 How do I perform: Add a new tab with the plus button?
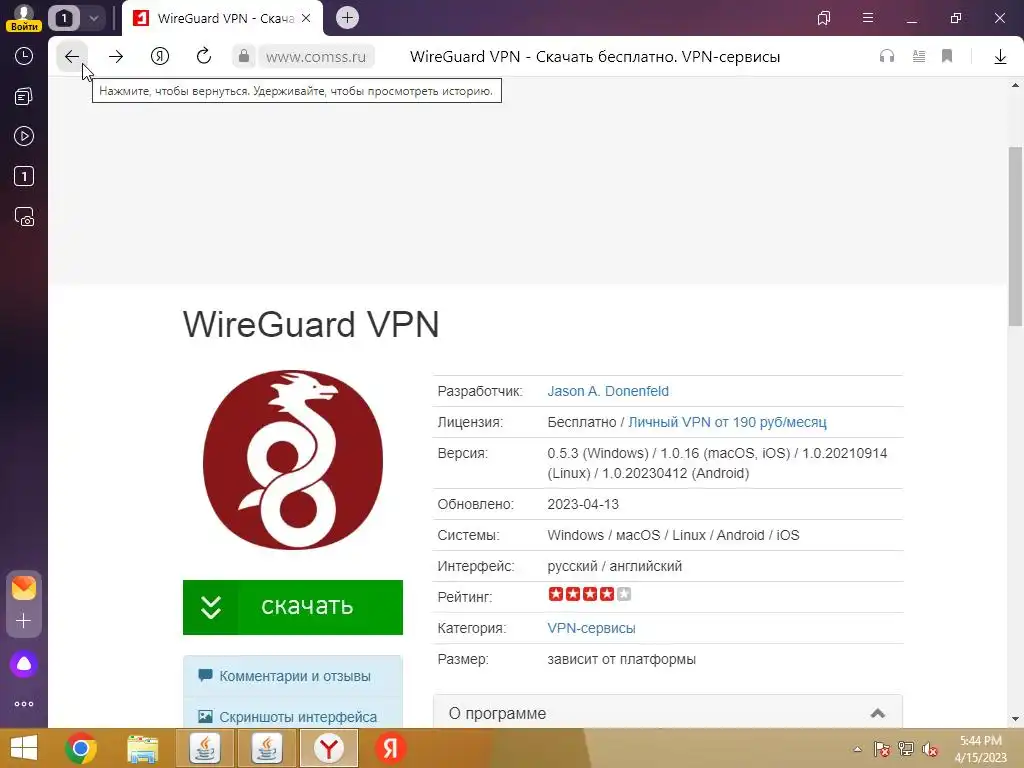[x=347, y=18]
